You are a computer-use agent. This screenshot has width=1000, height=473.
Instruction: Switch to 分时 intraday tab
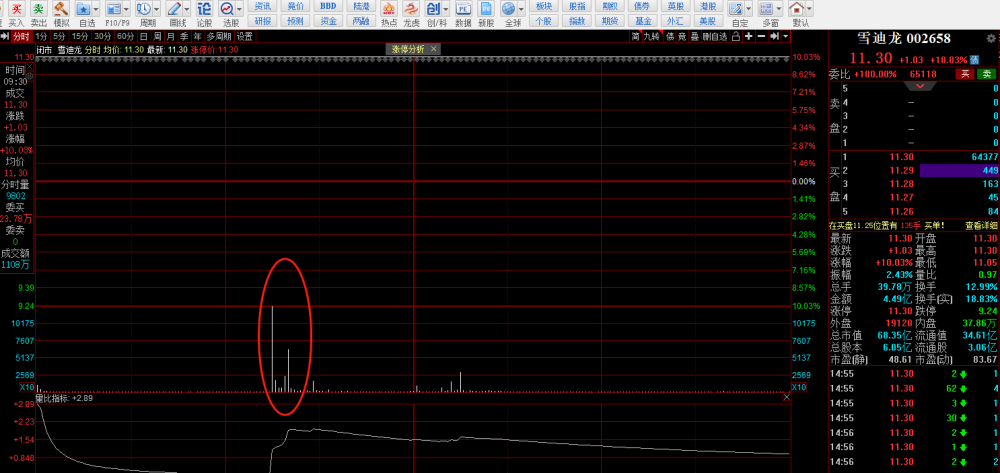[22, 36]
